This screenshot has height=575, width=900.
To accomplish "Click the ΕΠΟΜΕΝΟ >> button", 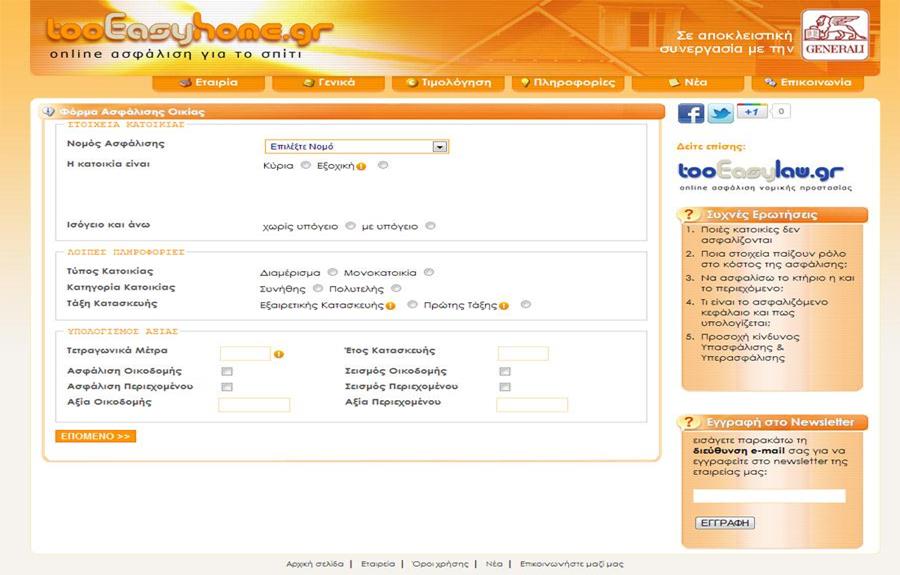I will pyautogui.click(x=96, y=436).
